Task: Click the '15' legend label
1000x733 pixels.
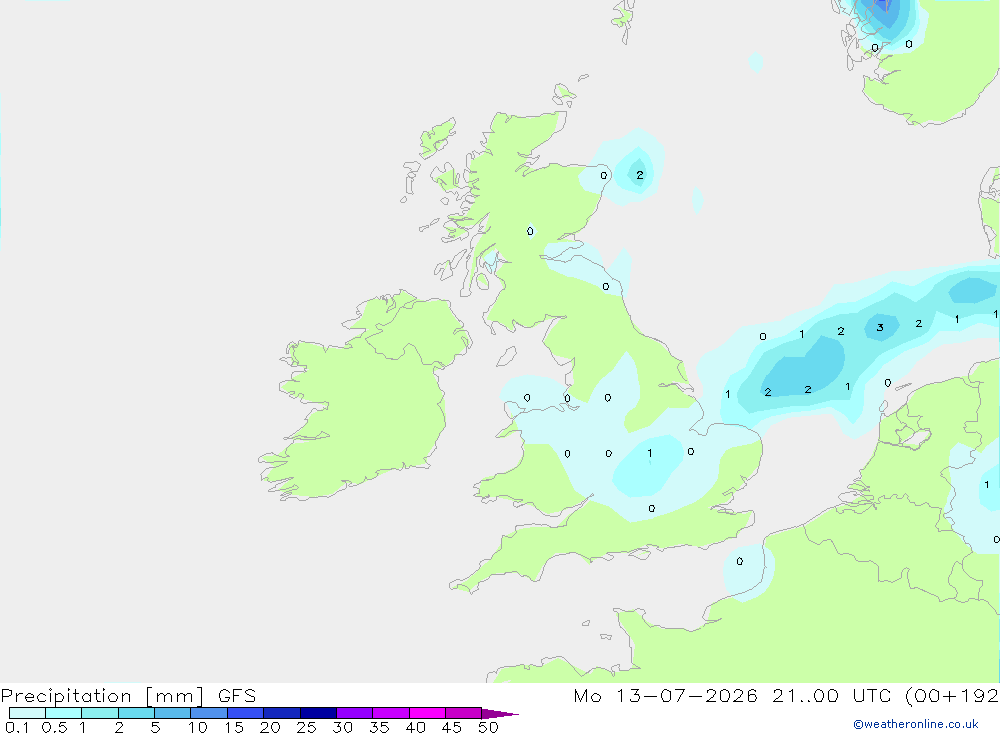Action: coord(234,727)
